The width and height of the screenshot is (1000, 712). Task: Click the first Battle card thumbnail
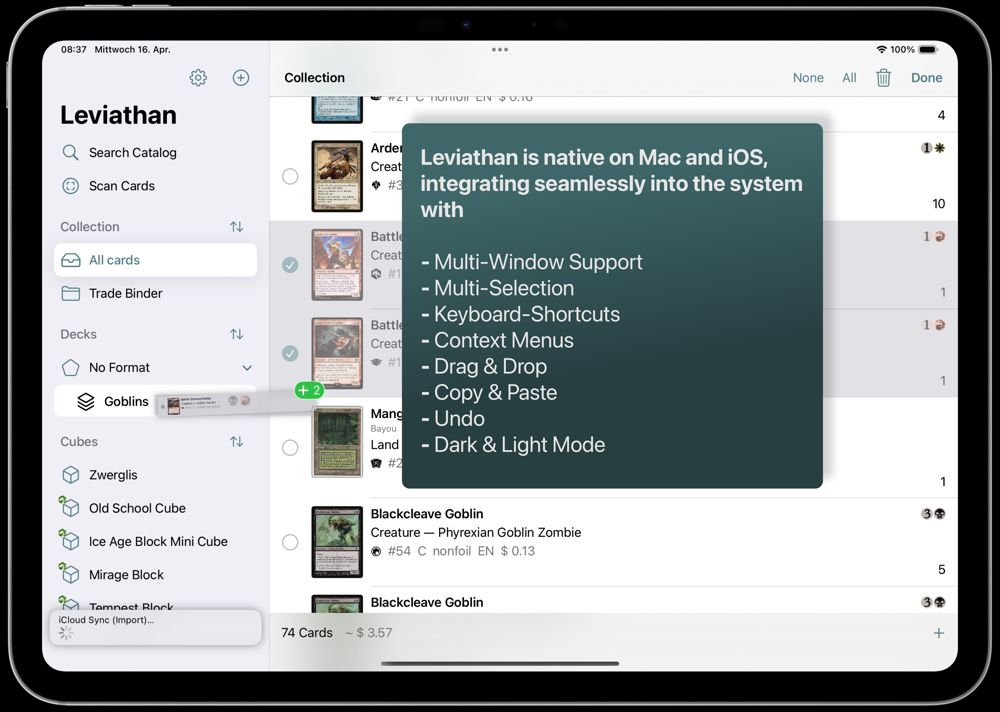tap(337, 264)
